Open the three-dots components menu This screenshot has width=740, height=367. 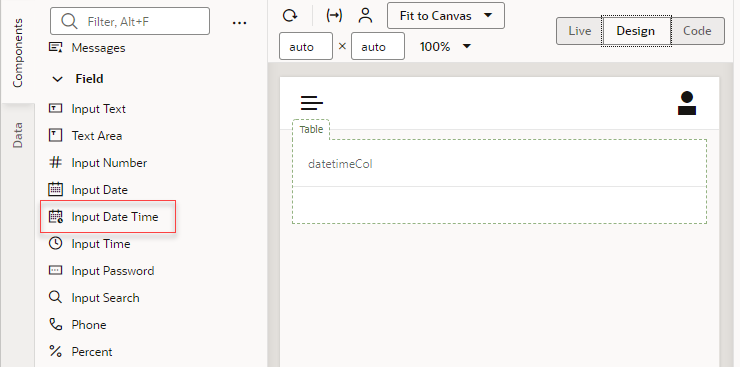coord(240,23)
